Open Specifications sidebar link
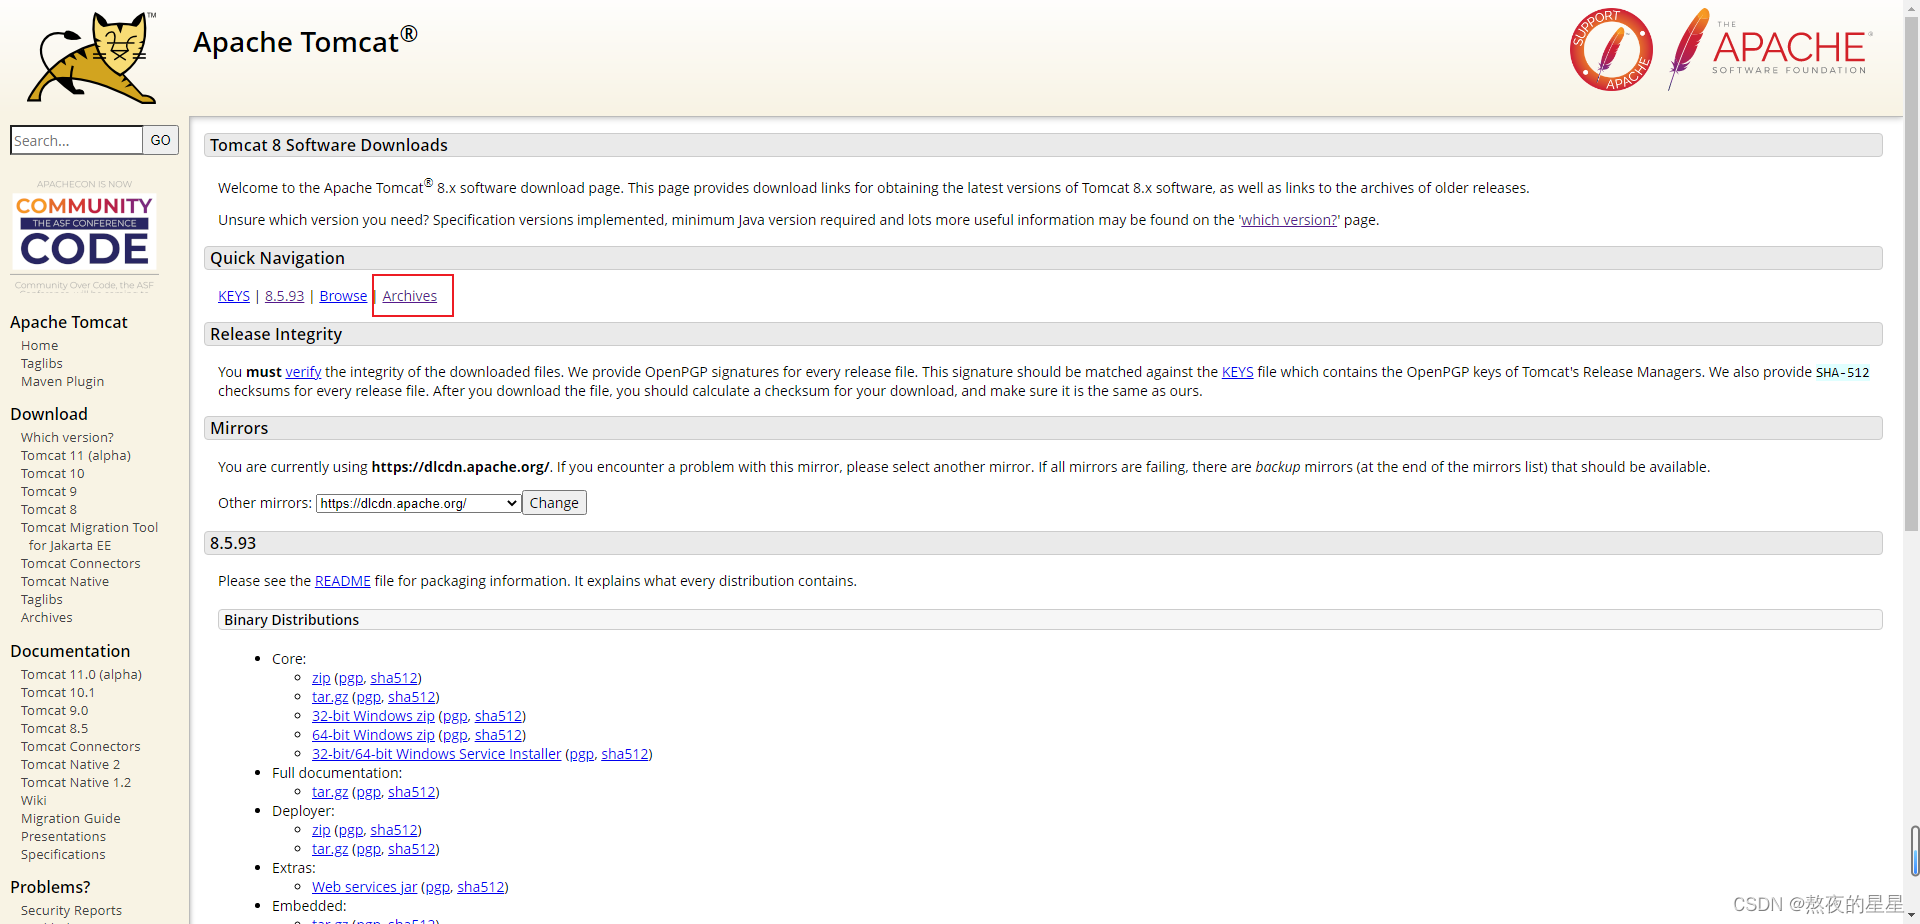This screenshot has width=1920, height=924. pyautogui.click(x=63, y=855)
